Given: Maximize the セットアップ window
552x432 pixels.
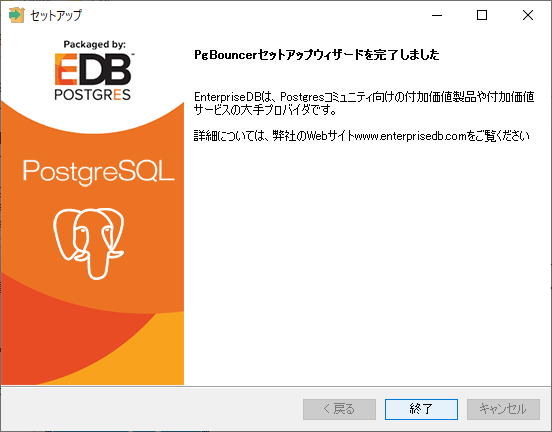Looking at the screenshot, I should click(x=482, y=15).
